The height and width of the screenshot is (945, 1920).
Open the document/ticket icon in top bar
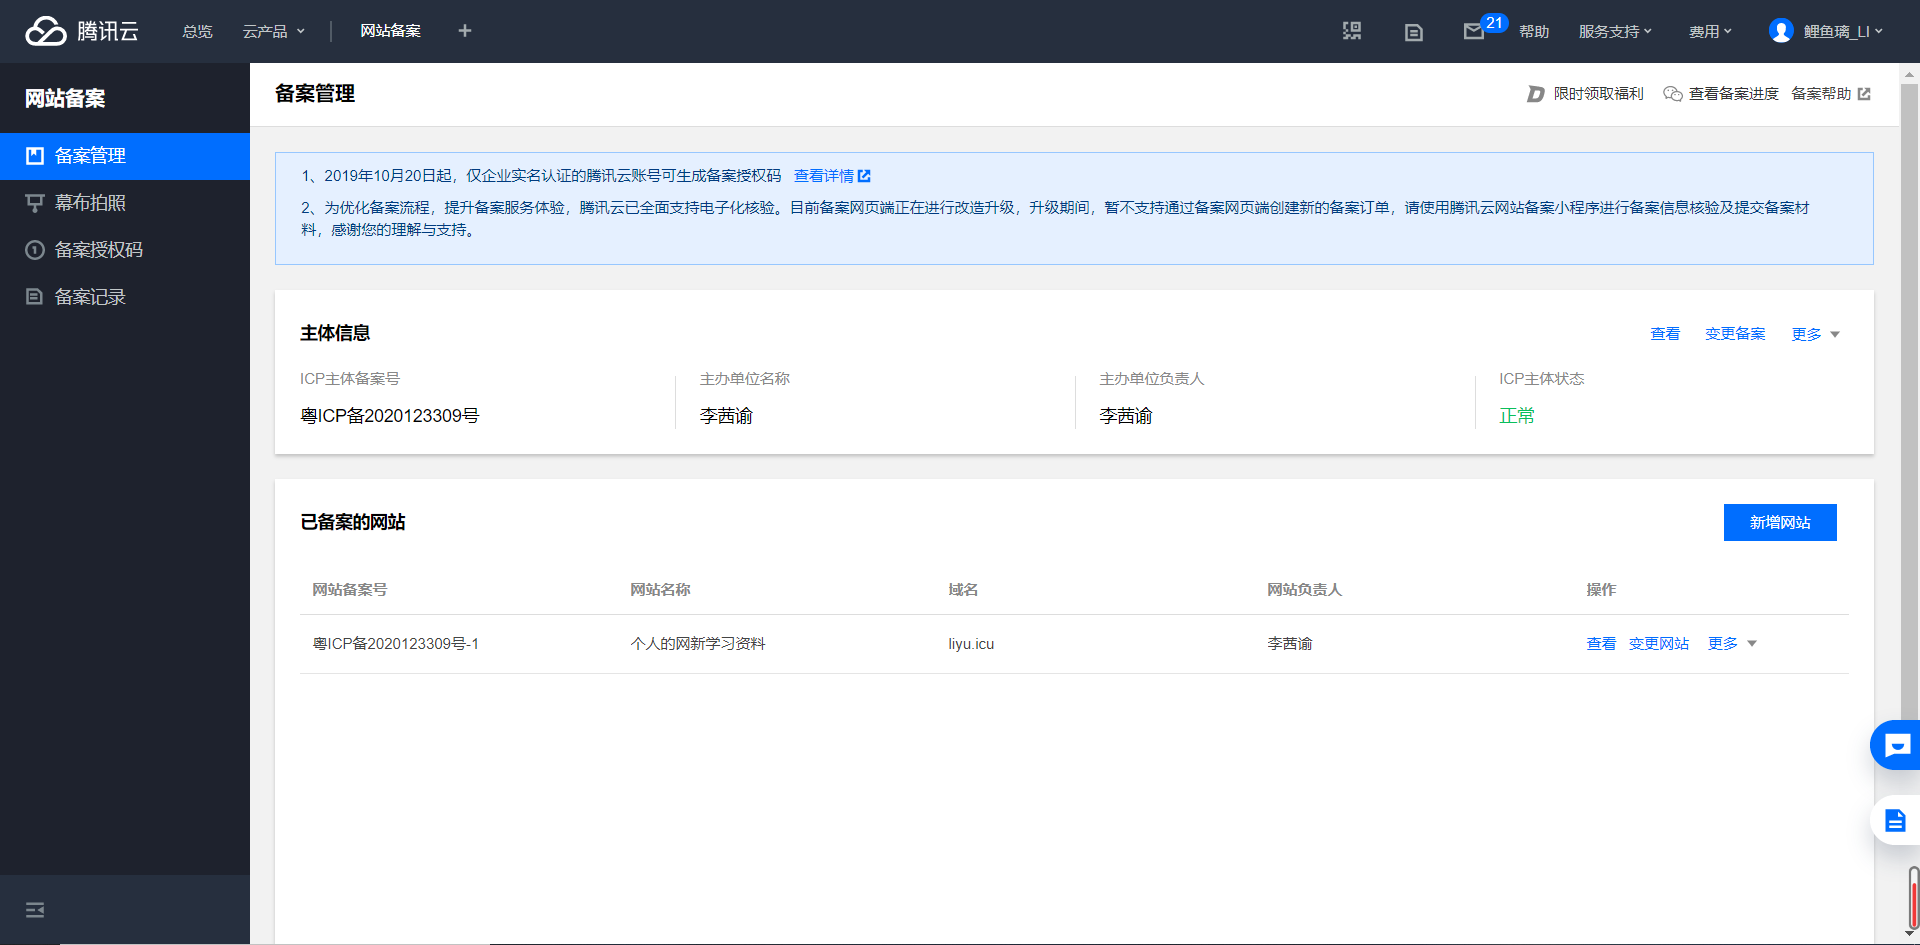click(1414, 32)
